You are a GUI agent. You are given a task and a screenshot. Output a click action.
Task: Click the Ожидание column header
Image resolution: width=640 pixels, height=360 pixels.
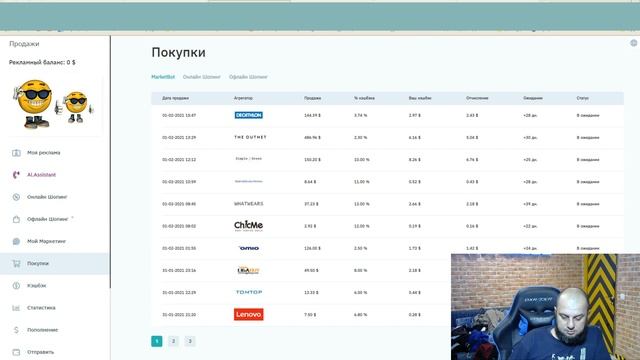pos(533,98)
